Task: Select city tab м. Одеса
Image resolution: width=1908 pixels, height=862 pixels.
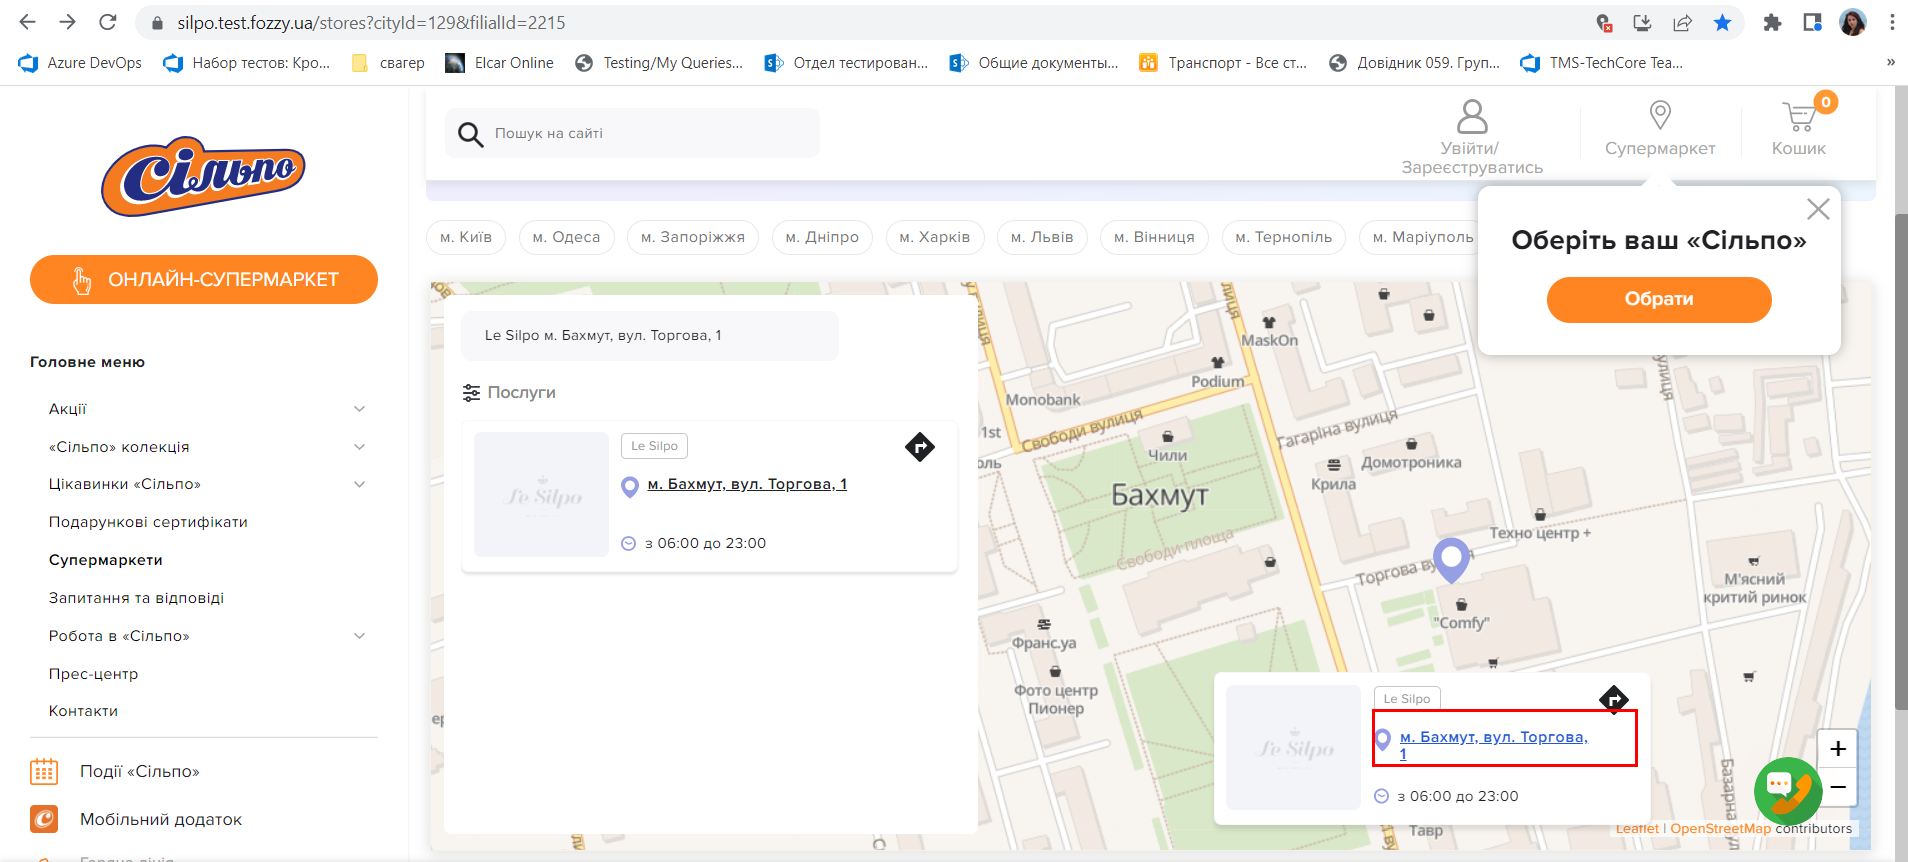Action: pos(566,237)
